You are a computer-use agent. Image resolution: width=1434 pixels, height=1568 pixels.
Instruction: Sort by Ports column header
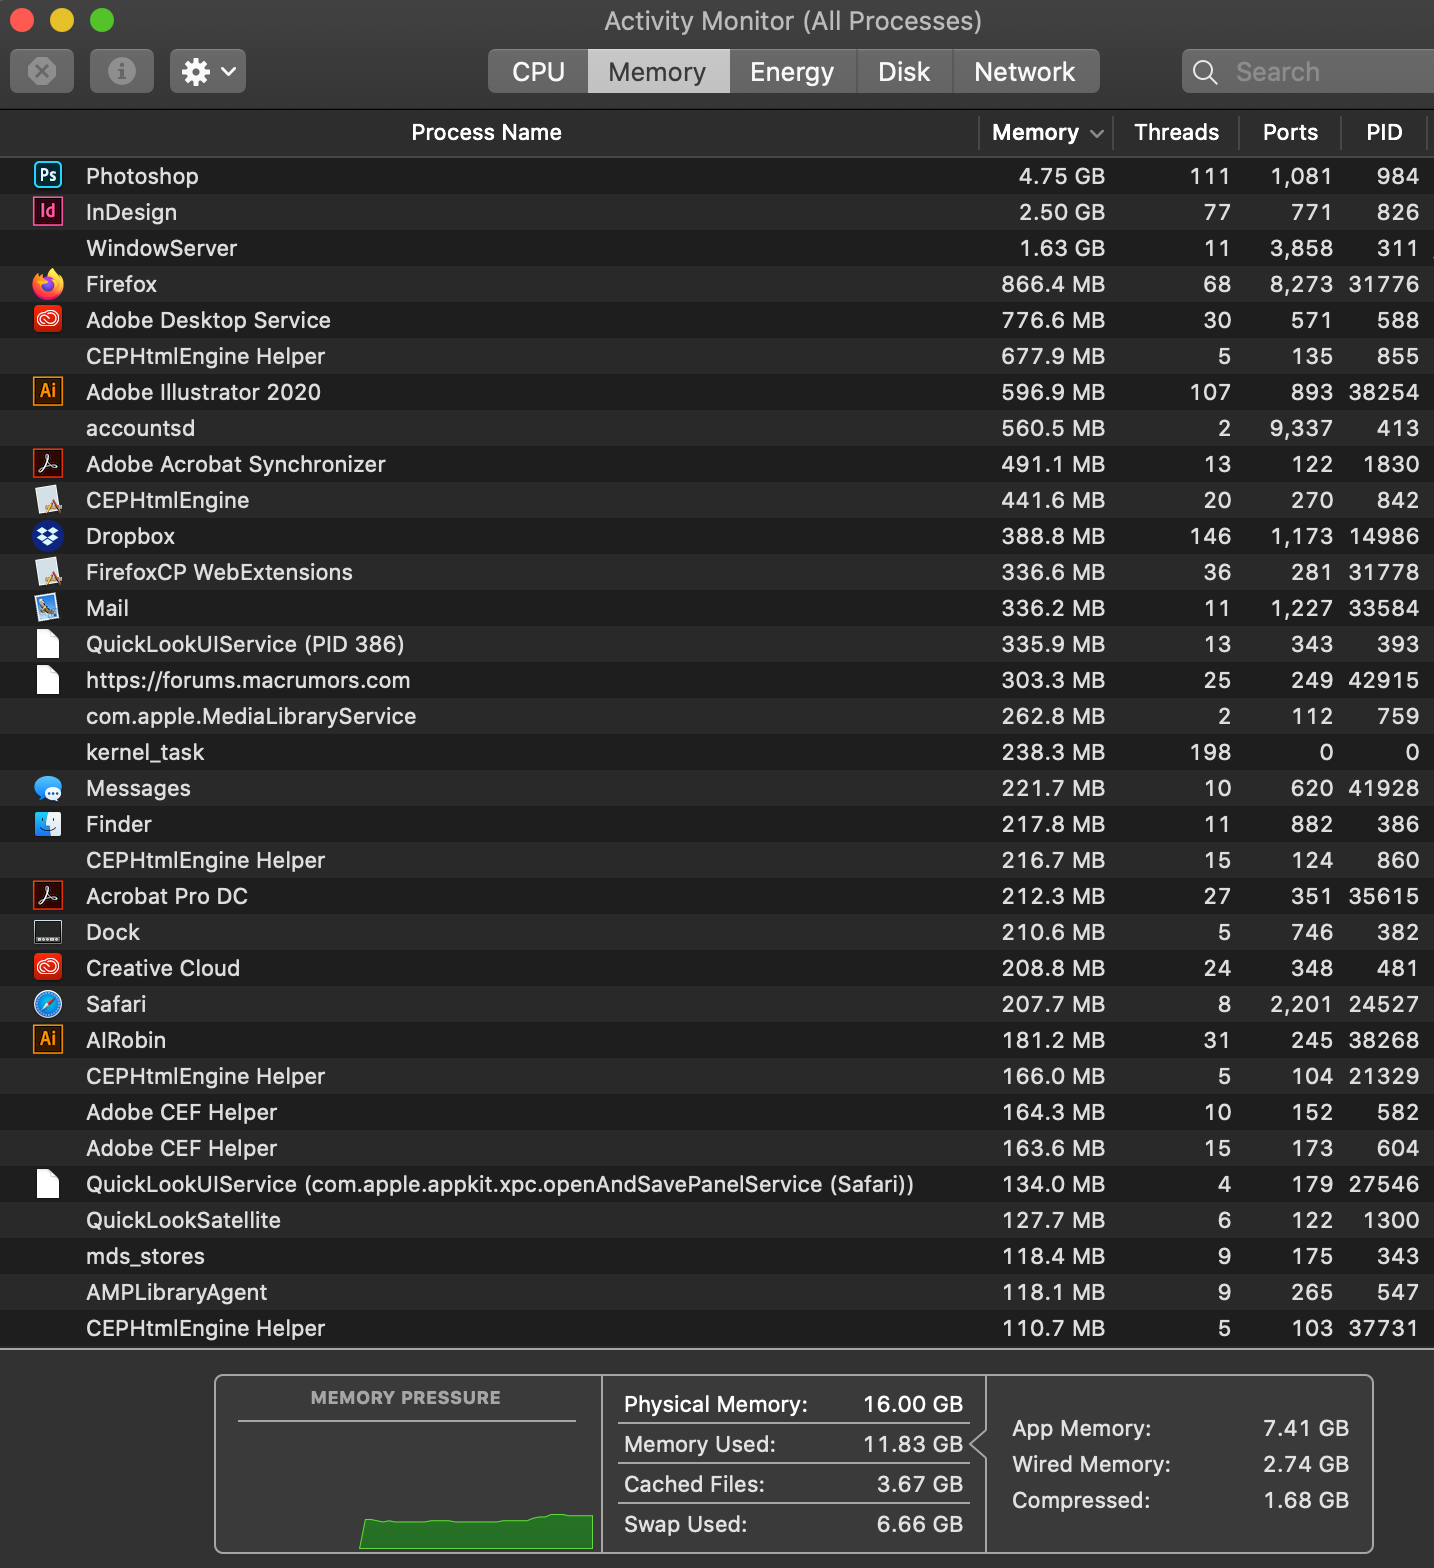[x=1290, y=132]
